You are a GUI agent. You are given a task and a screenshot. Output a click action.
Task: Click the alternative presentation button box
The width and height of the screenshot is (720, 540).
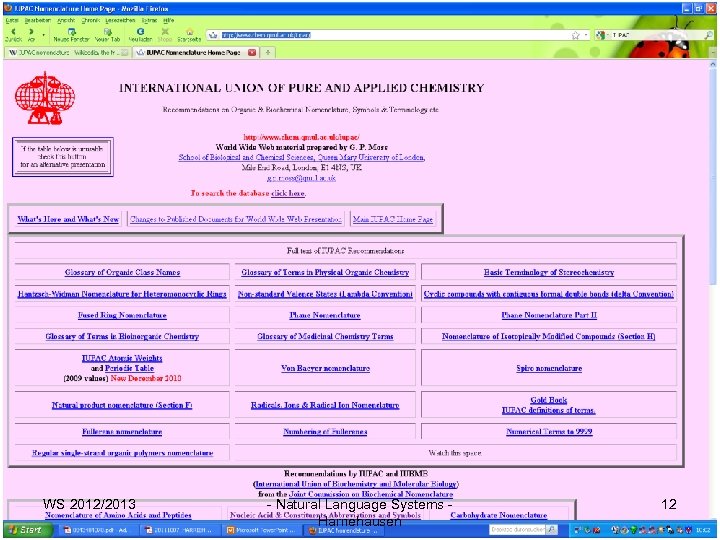63,157
